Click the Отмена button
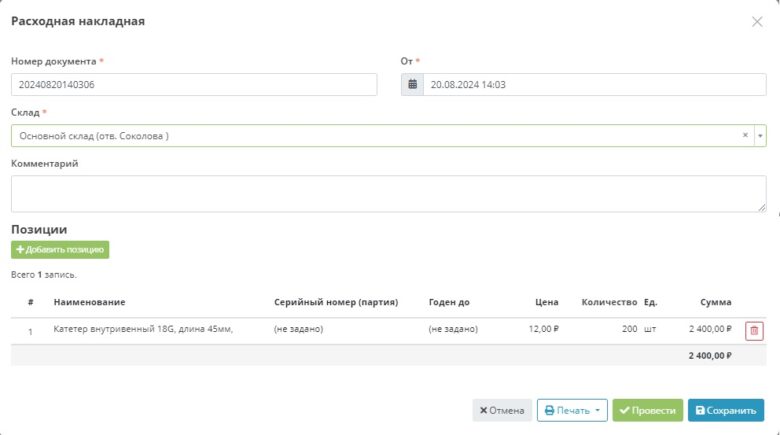 tap(502, 411)
